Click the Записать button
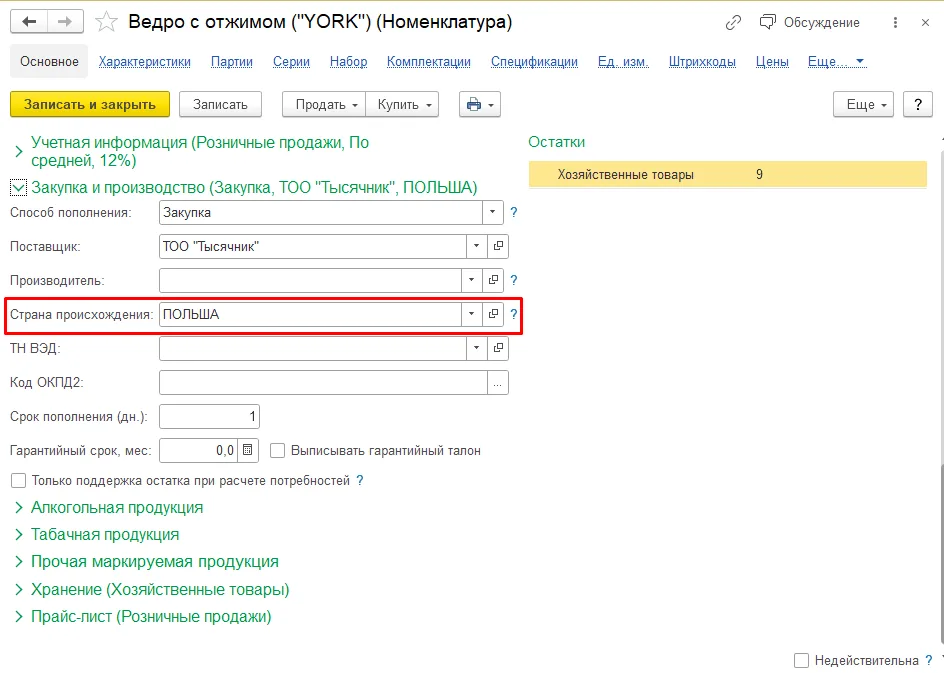 (220, 105)
